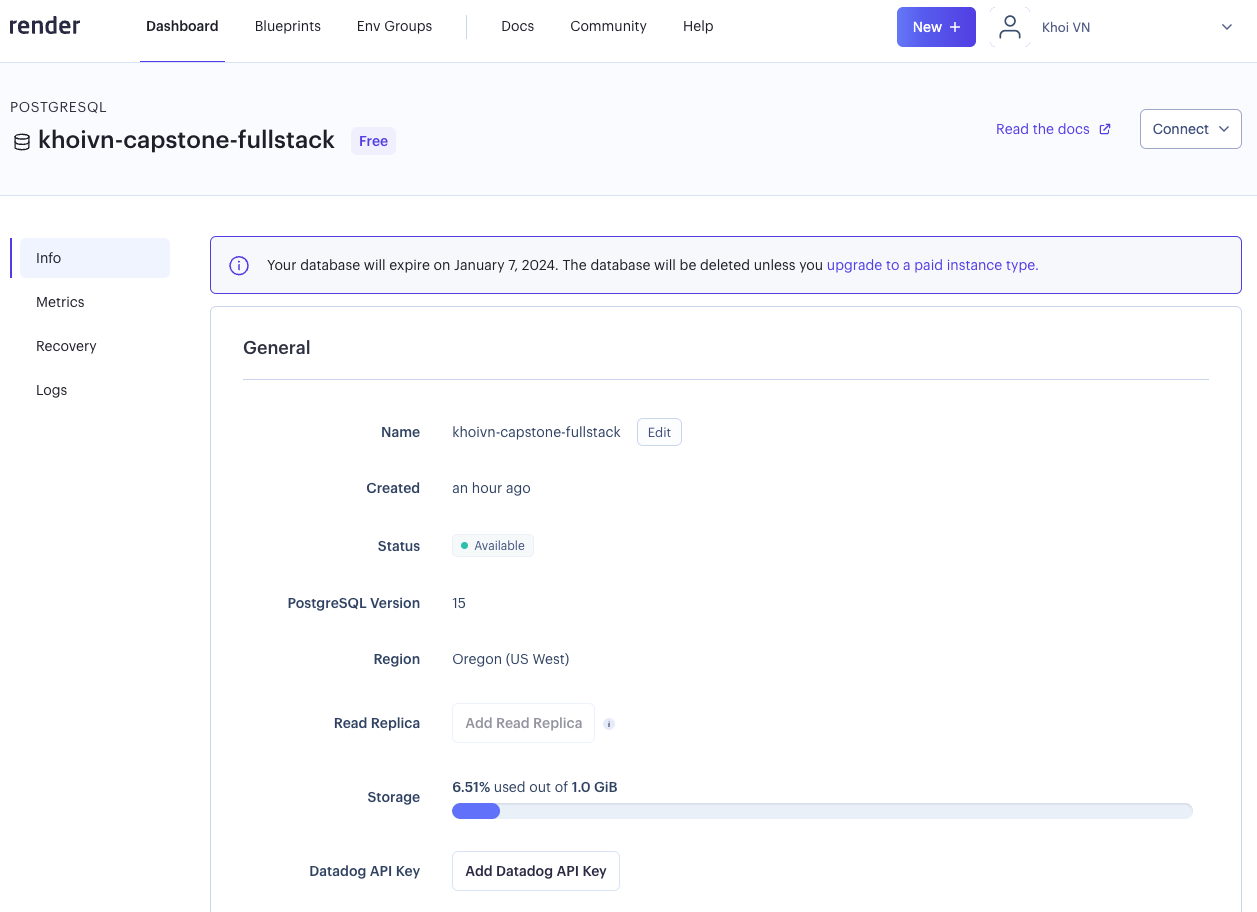
Task: Click the 'an hour ago' created value
Action: click(x=491, y=488)
